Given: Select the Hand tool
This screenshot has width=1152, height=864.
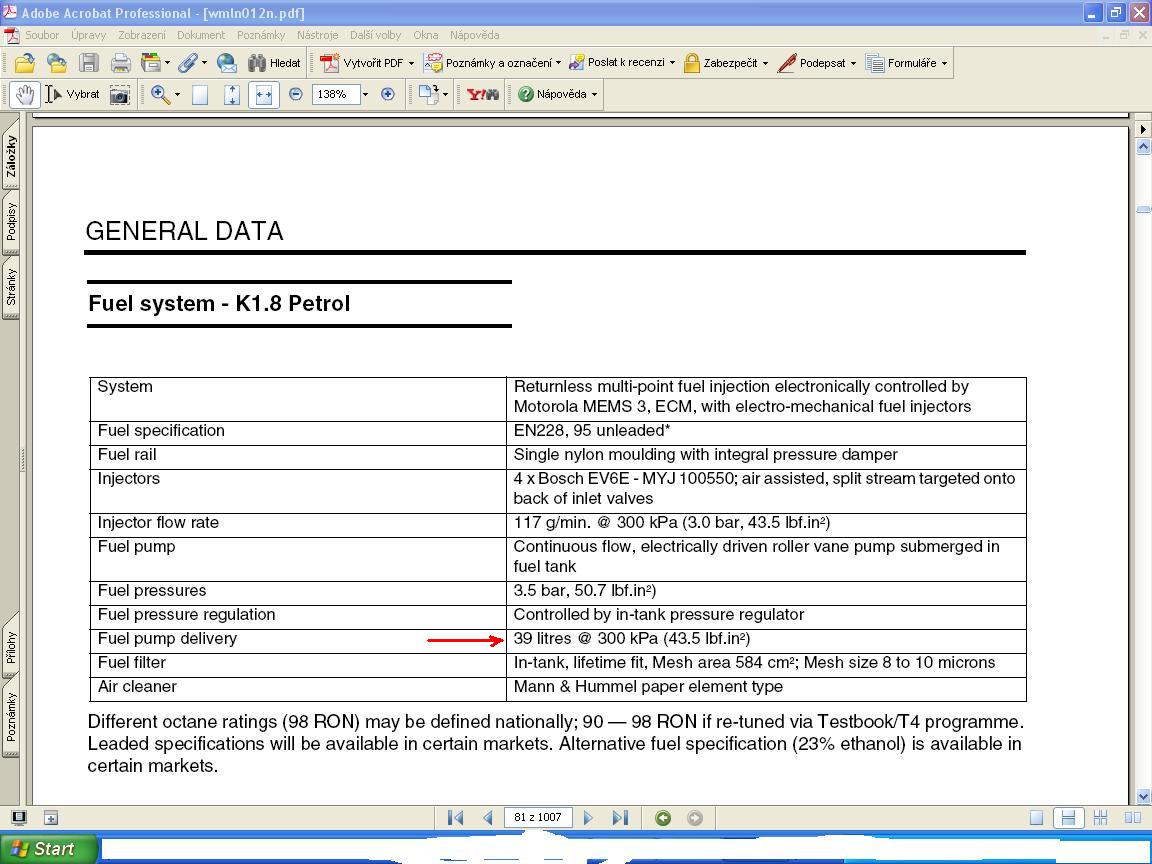Looking at the screenshot, I should click(25, 94).
